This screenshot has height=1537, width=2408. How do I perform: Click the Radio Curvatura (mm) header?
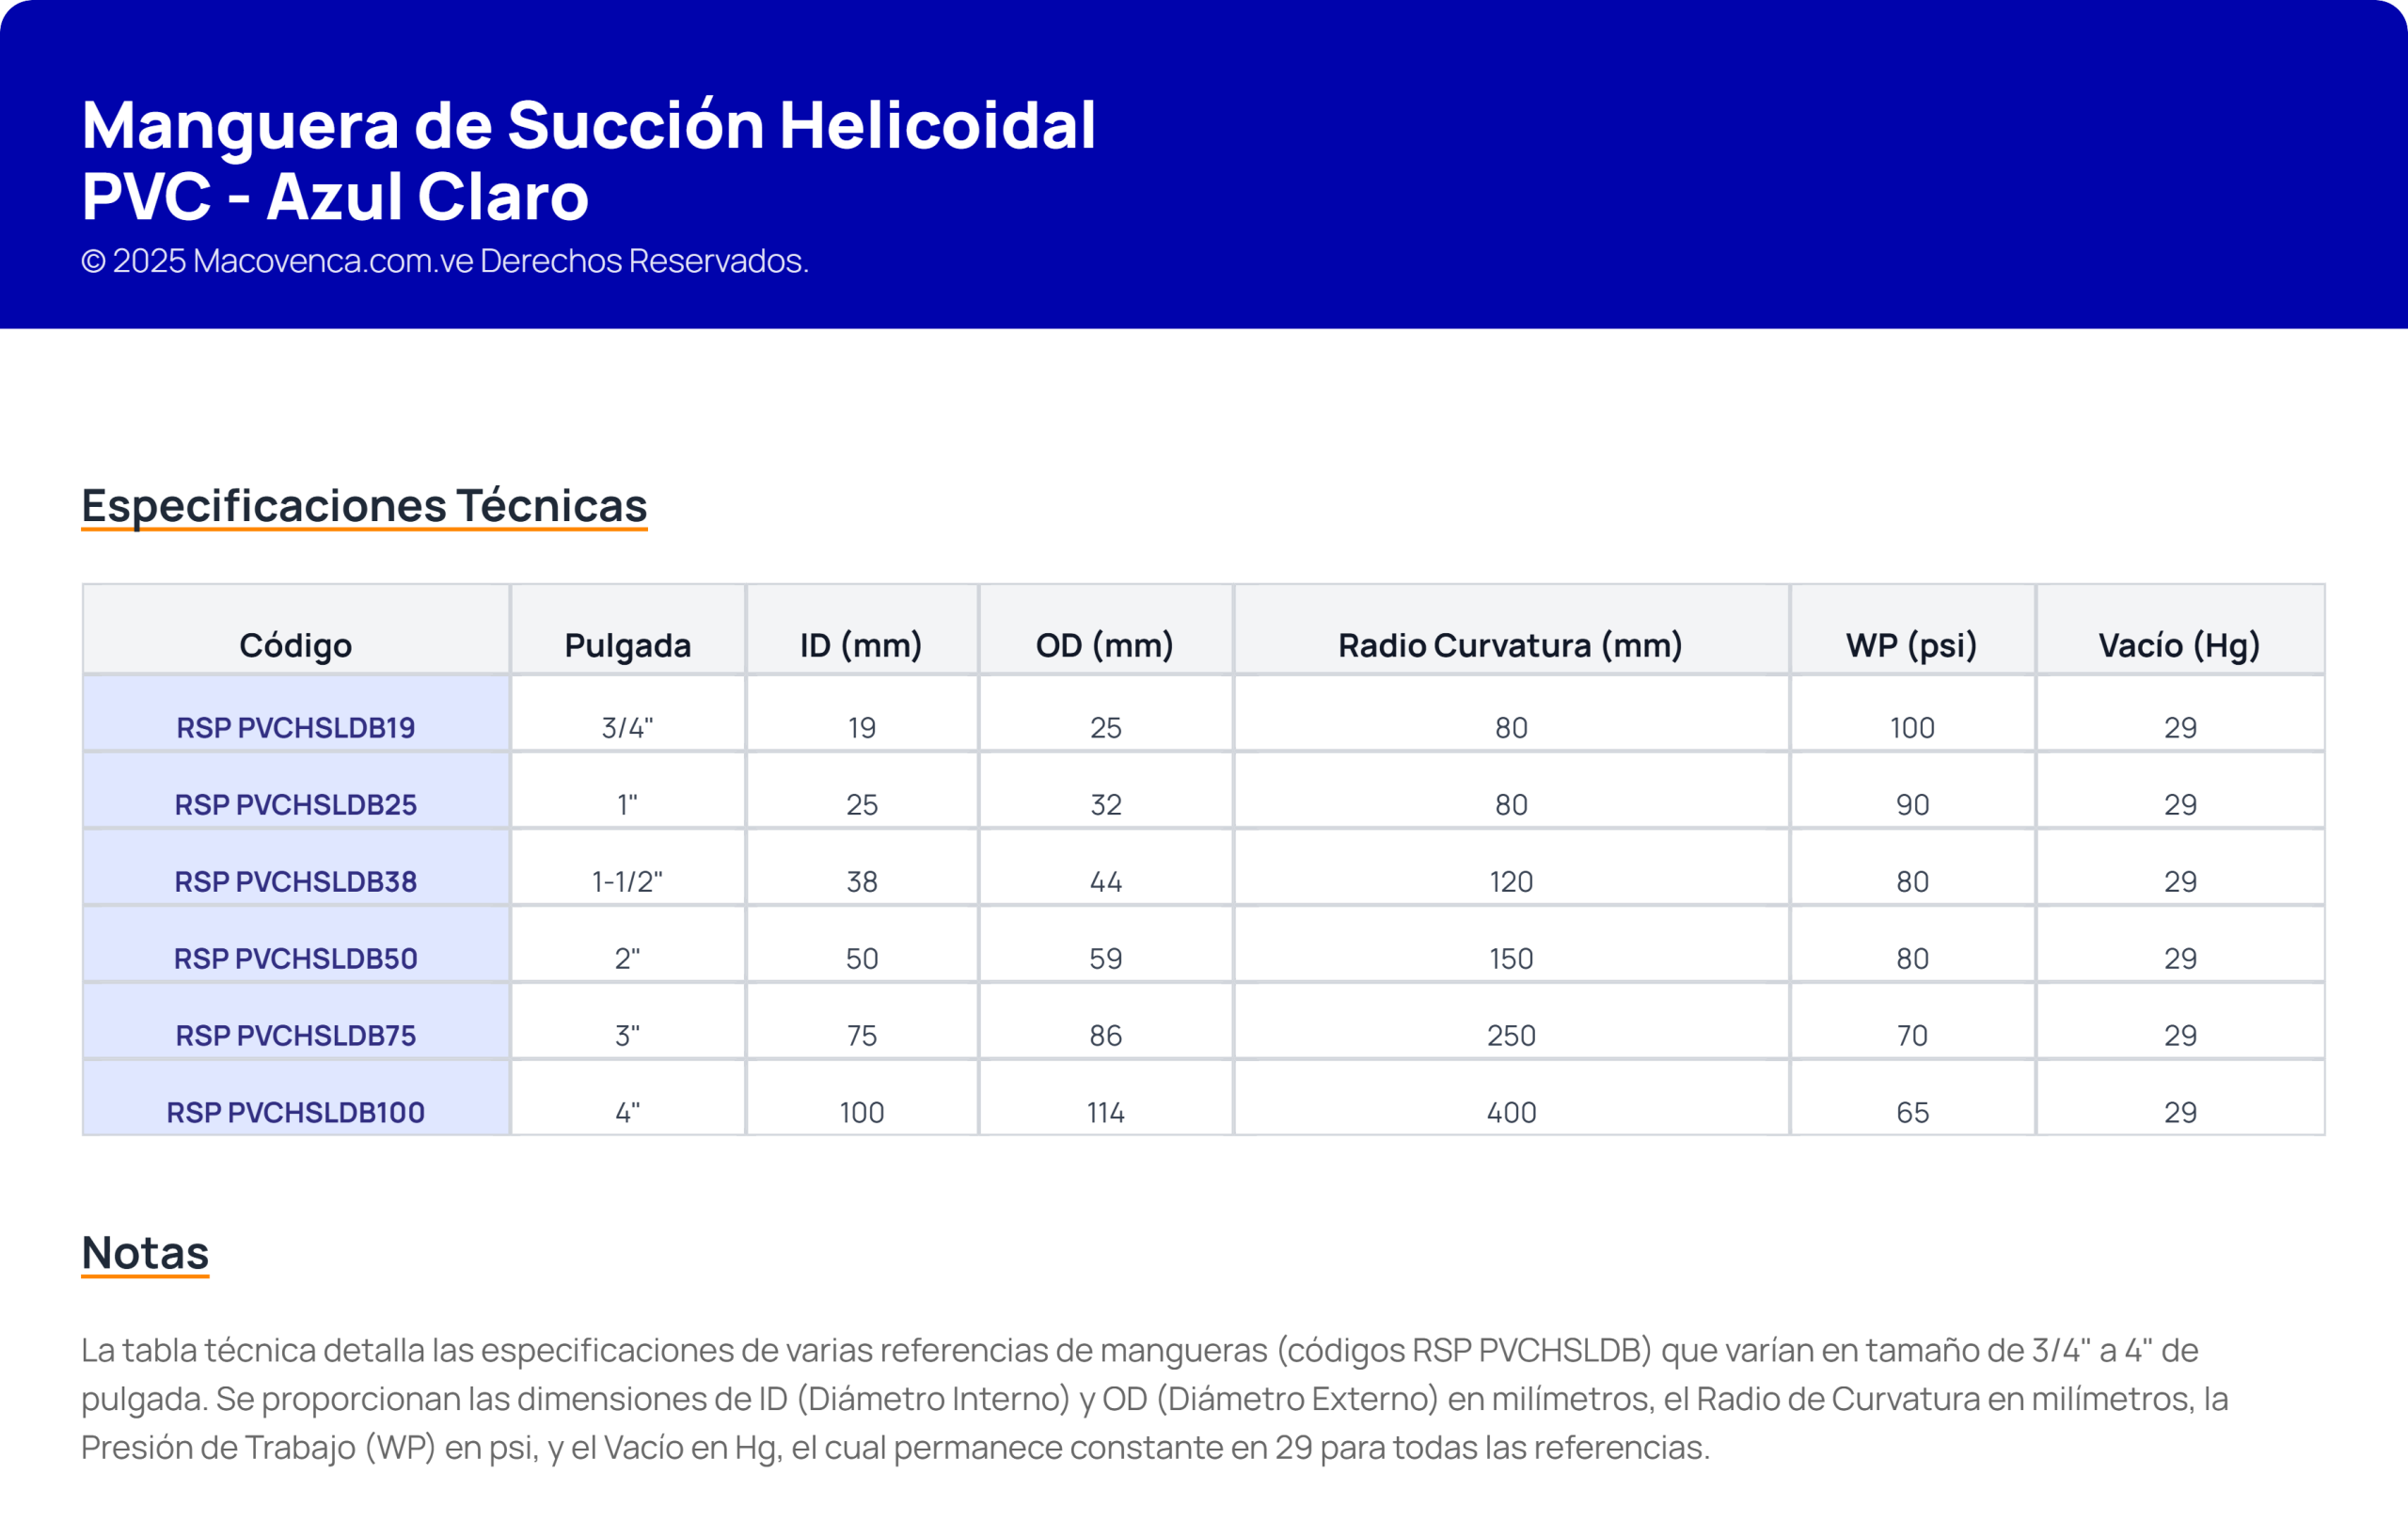point(1510,645)
